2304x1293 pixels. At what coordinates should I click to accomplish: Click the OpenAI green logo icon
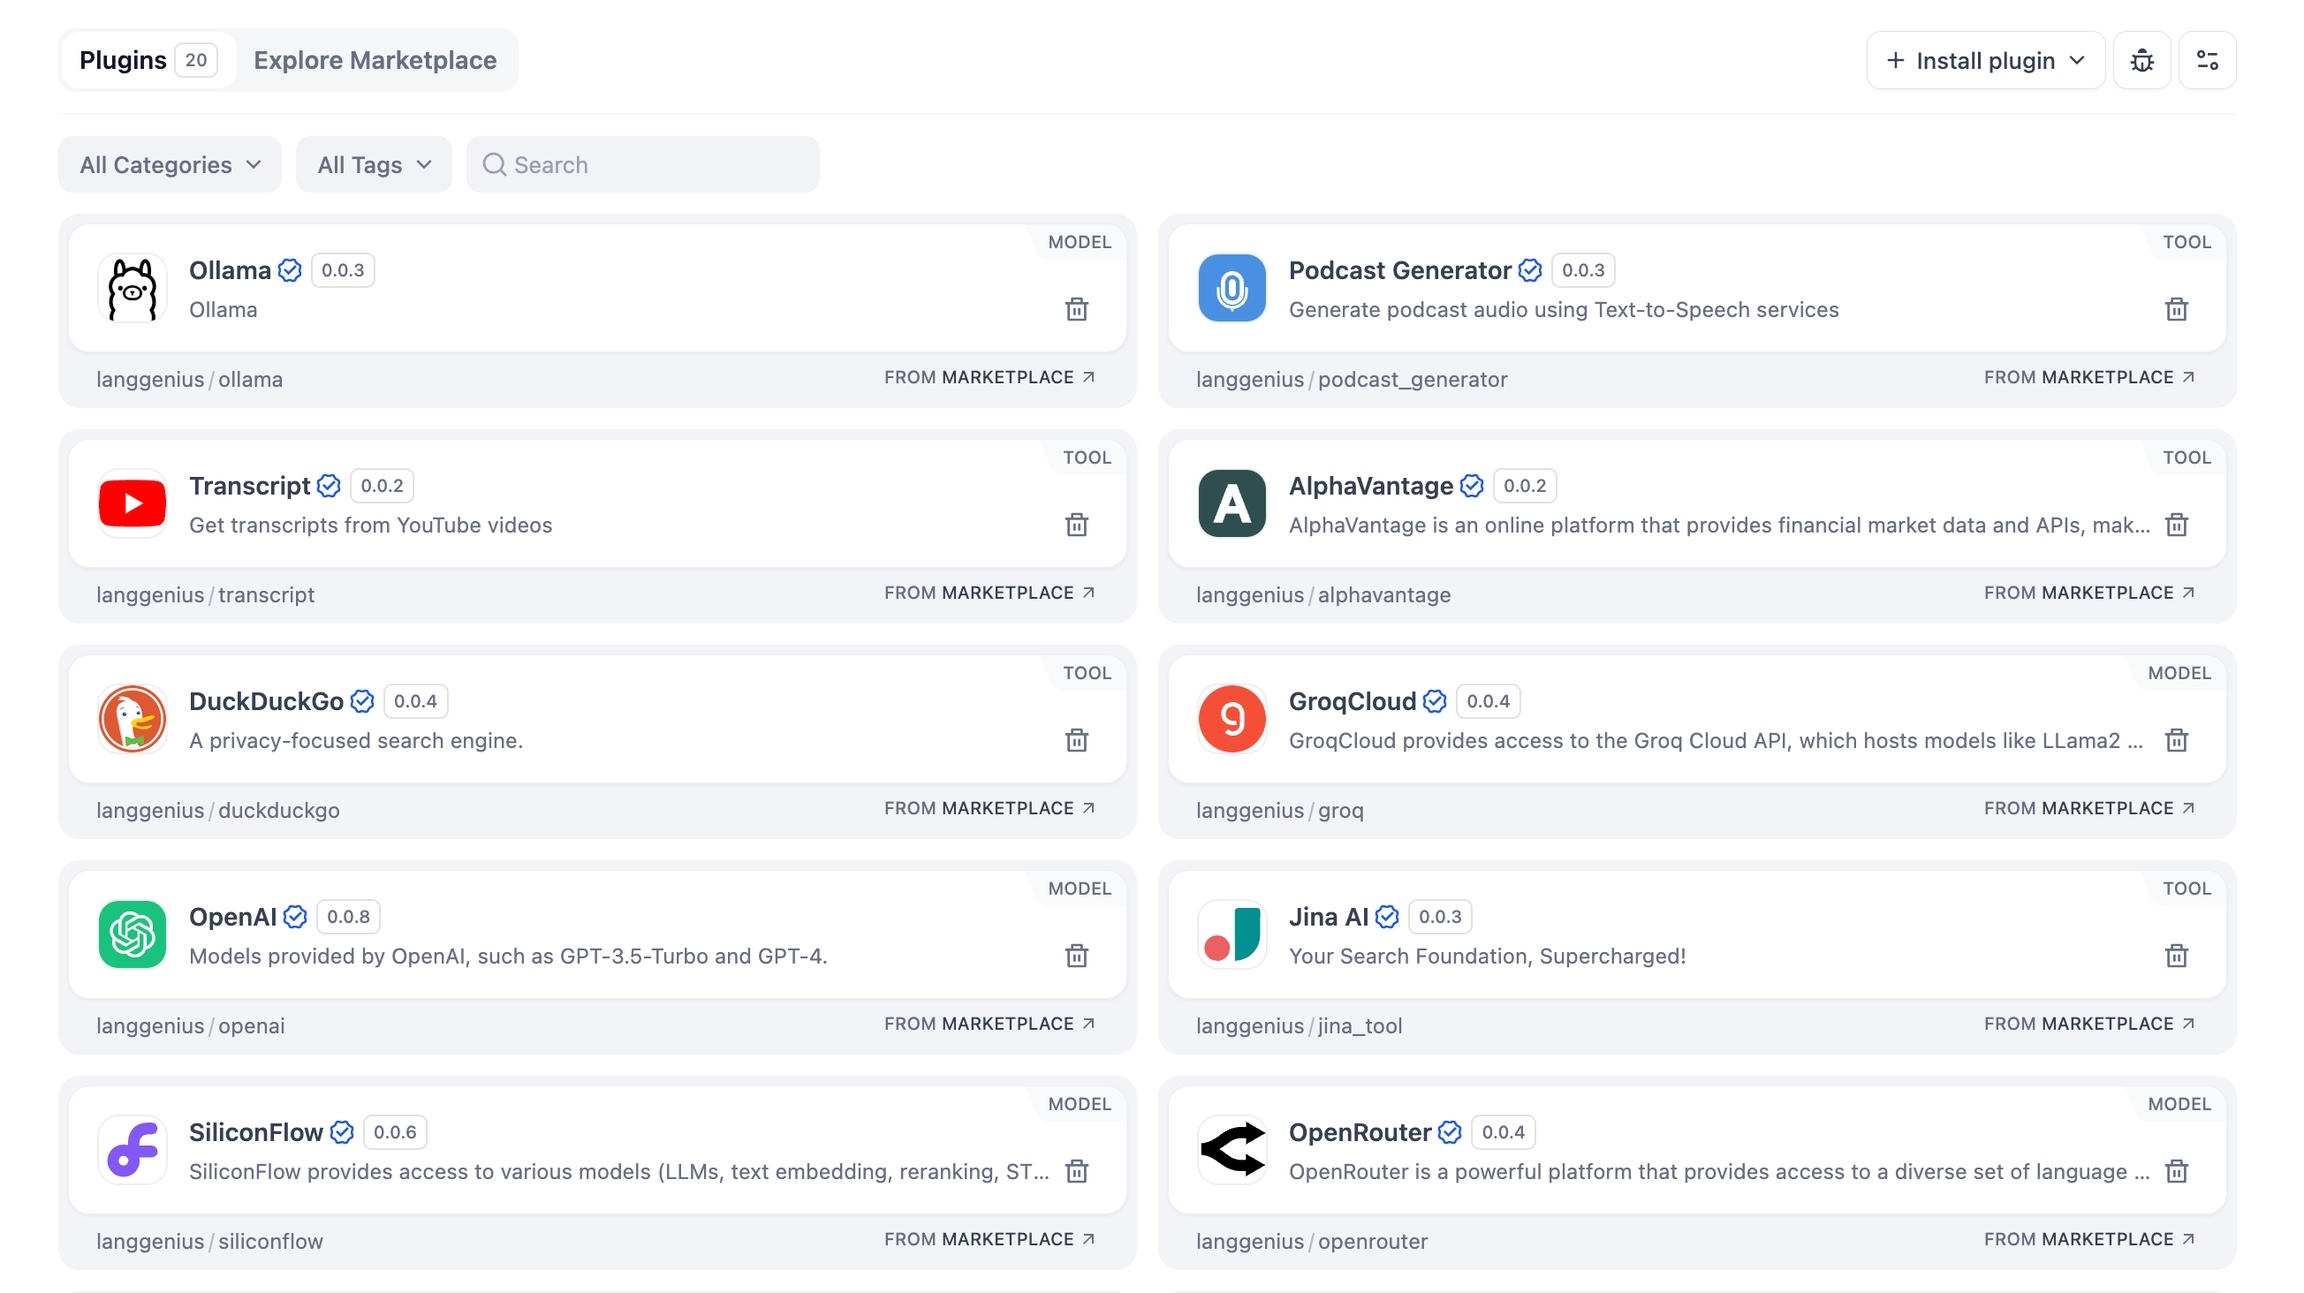pyautogui.click(x=132, y=934)
